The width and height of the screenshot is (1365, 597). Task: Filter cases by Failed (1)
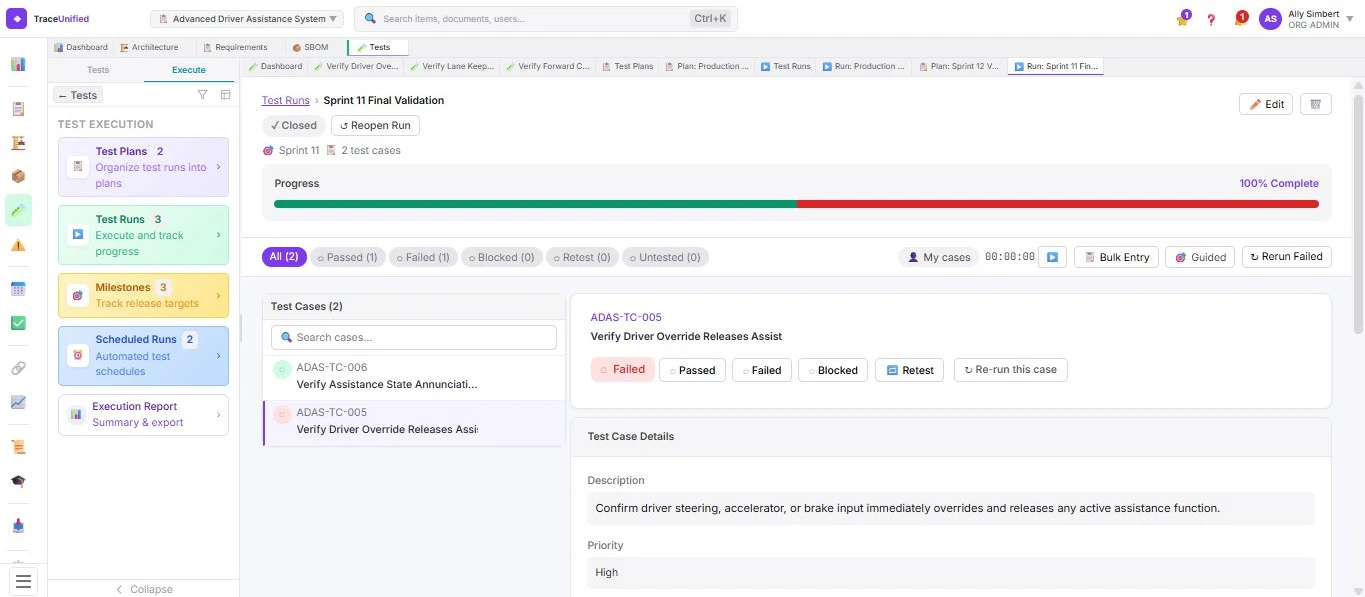click(425, 257)
